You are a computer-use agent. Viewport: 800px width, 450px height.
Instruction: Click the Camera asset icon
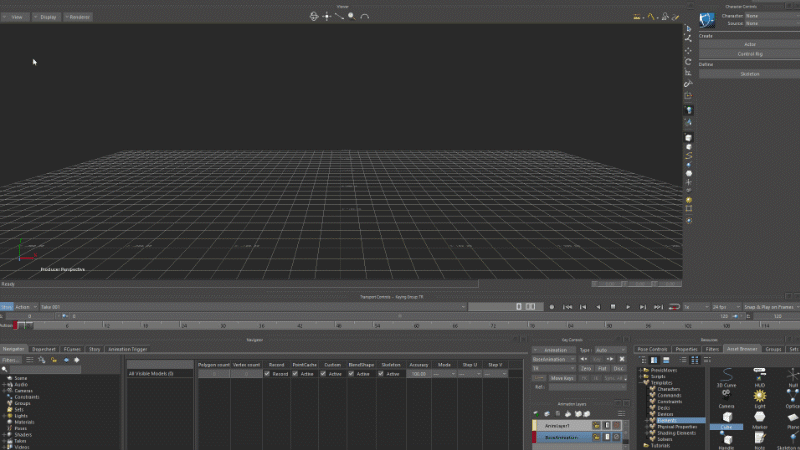coord(727,397)
